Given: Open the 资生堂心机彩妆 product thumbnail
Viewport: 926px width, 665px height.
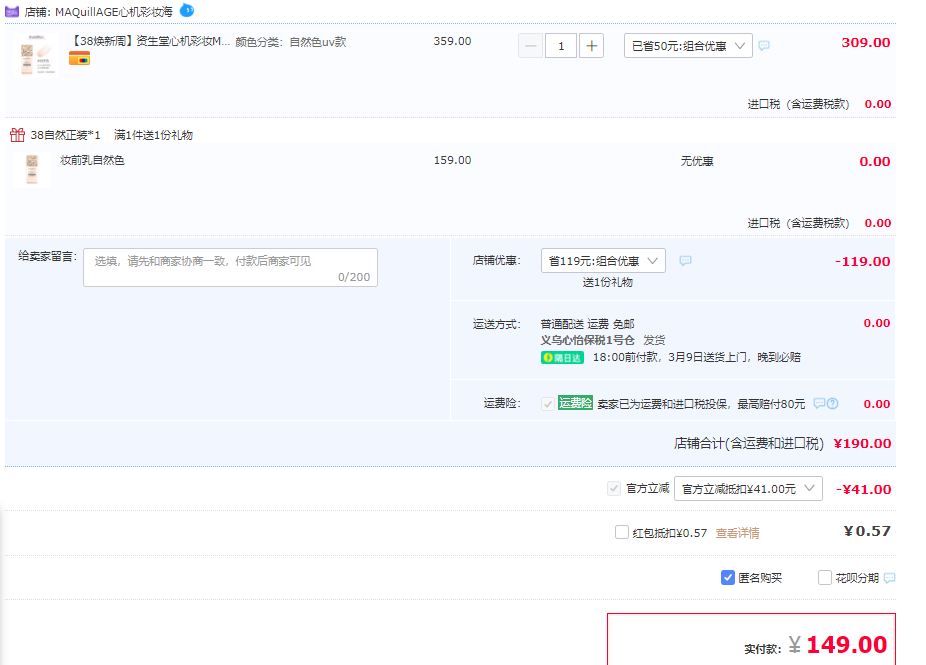Looking at the screenshot, I should [36, 55].
